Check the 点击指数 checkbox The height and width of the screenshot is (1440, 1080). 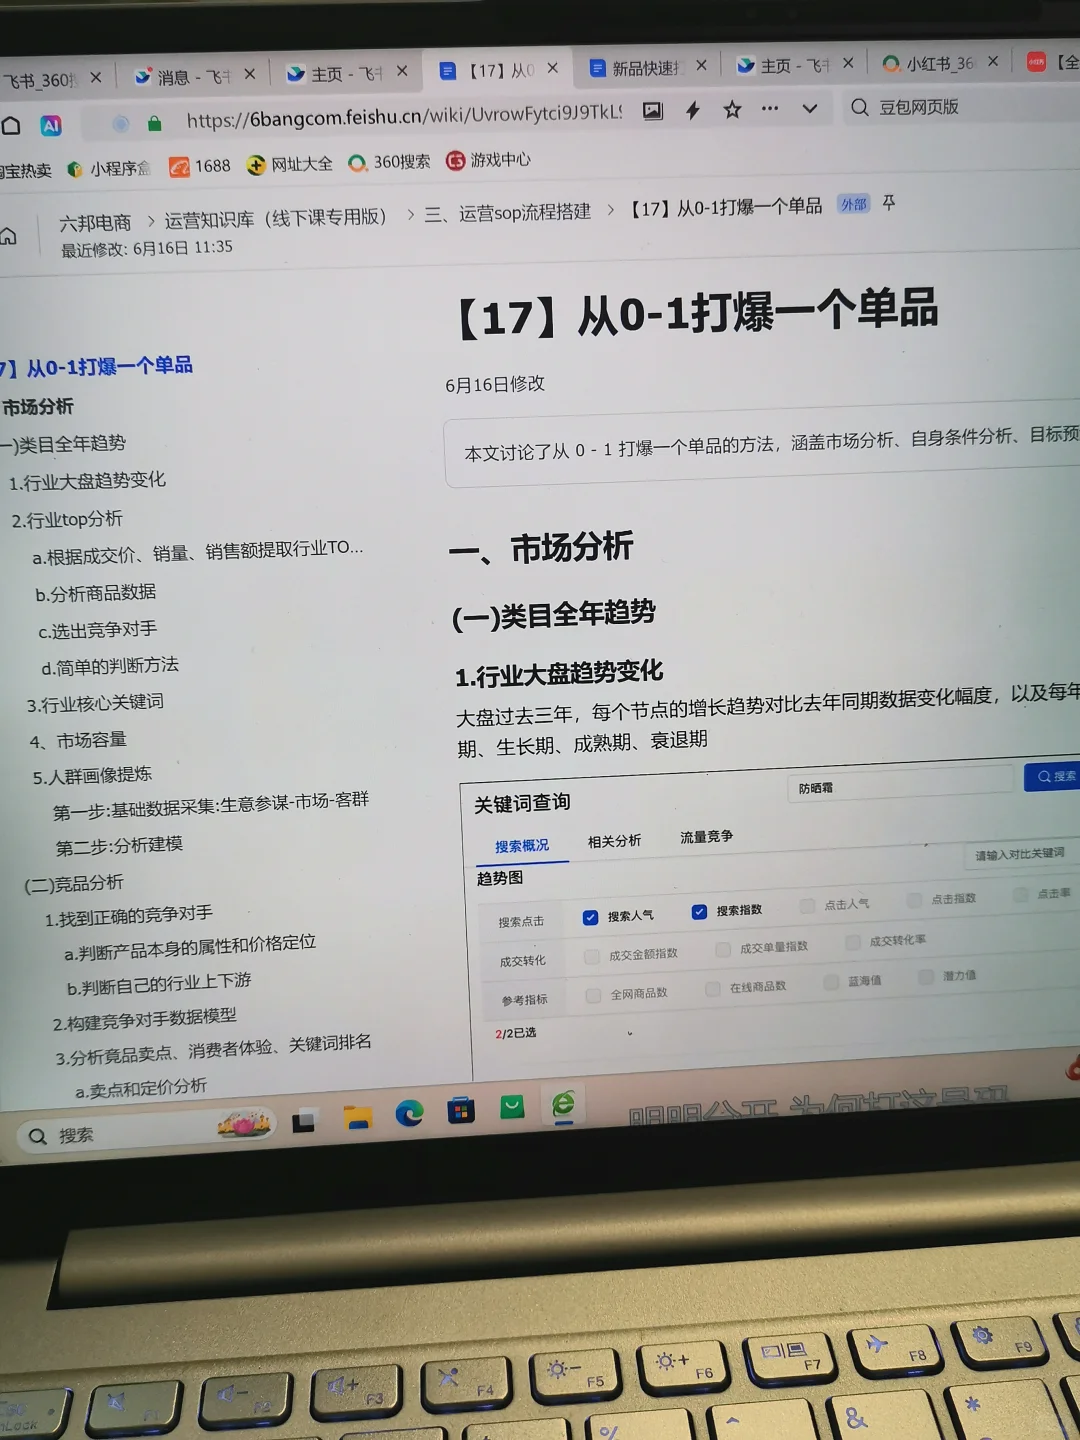coord(914,900)
